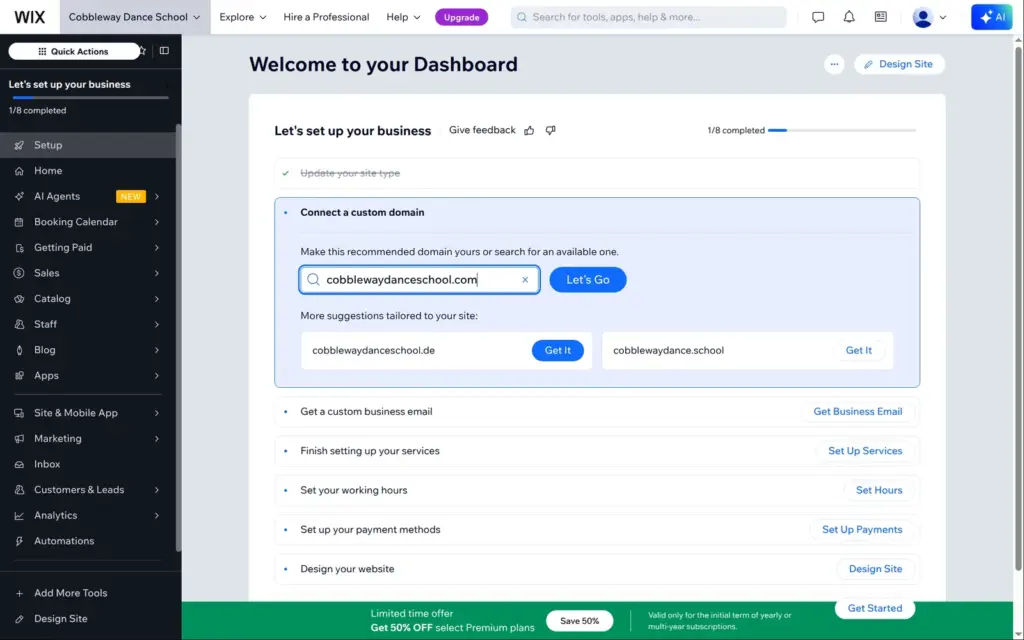Get the cobblewaydanceschool.de domain

coord(558,351)
